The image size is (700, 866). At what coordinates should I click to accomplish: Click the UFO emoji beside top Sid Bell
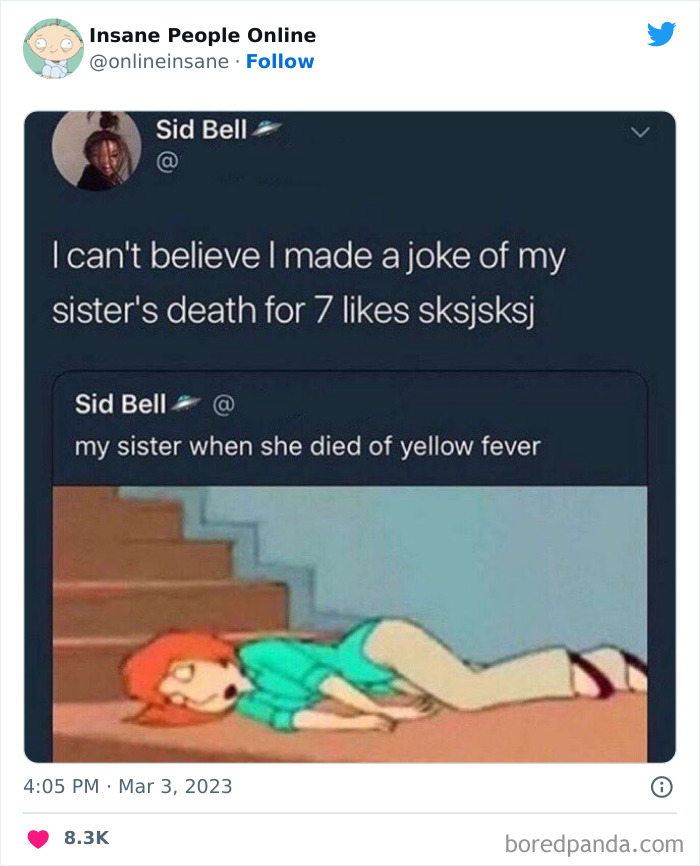pos(267,129)
